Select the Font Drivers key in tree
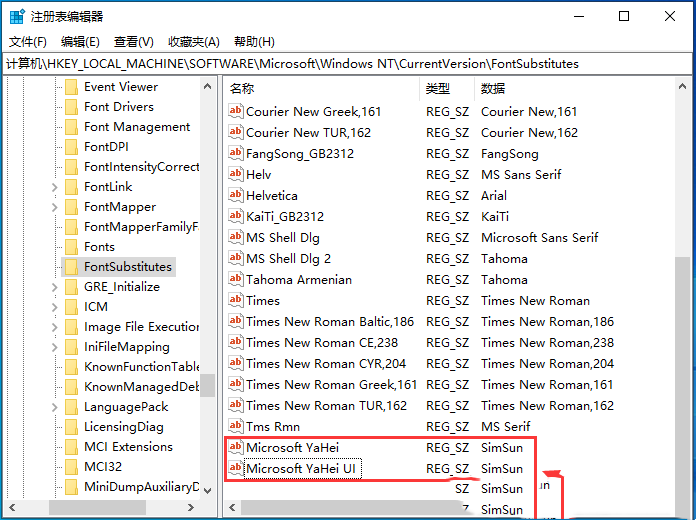696x520 pixels. [118, 107]
